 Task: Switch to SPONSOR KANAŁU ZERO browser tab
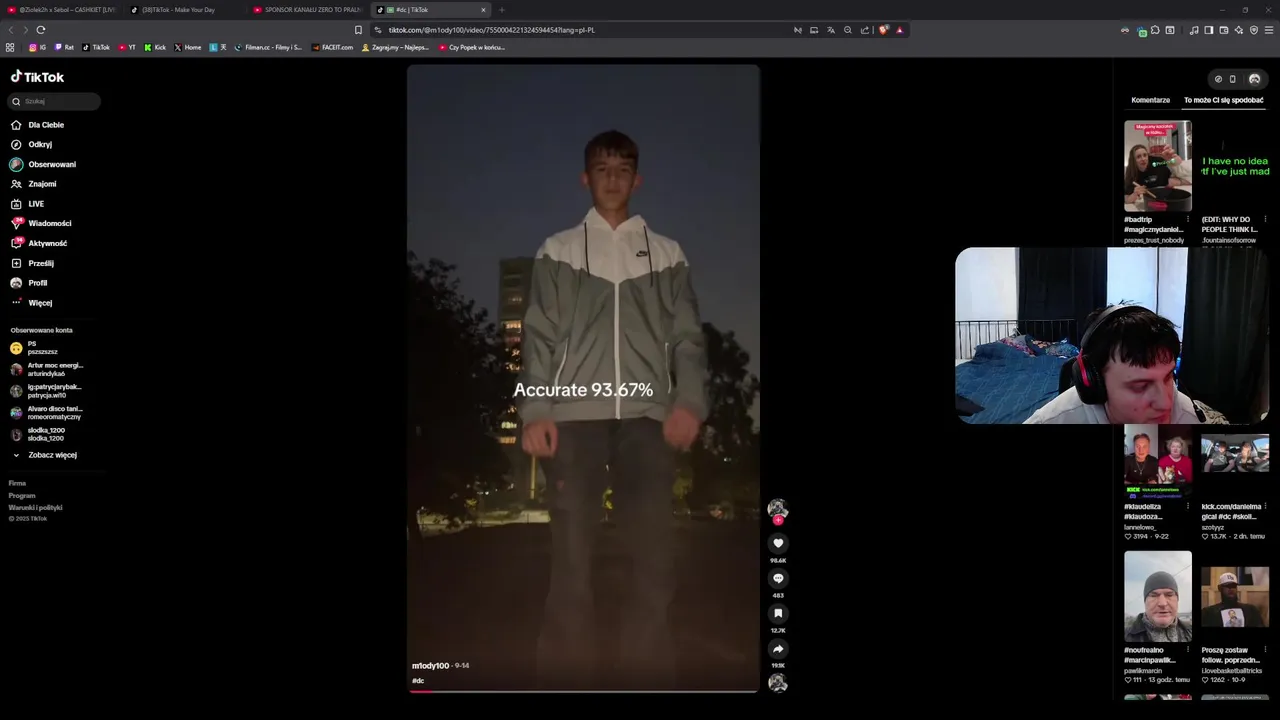[x=306, y=10]
